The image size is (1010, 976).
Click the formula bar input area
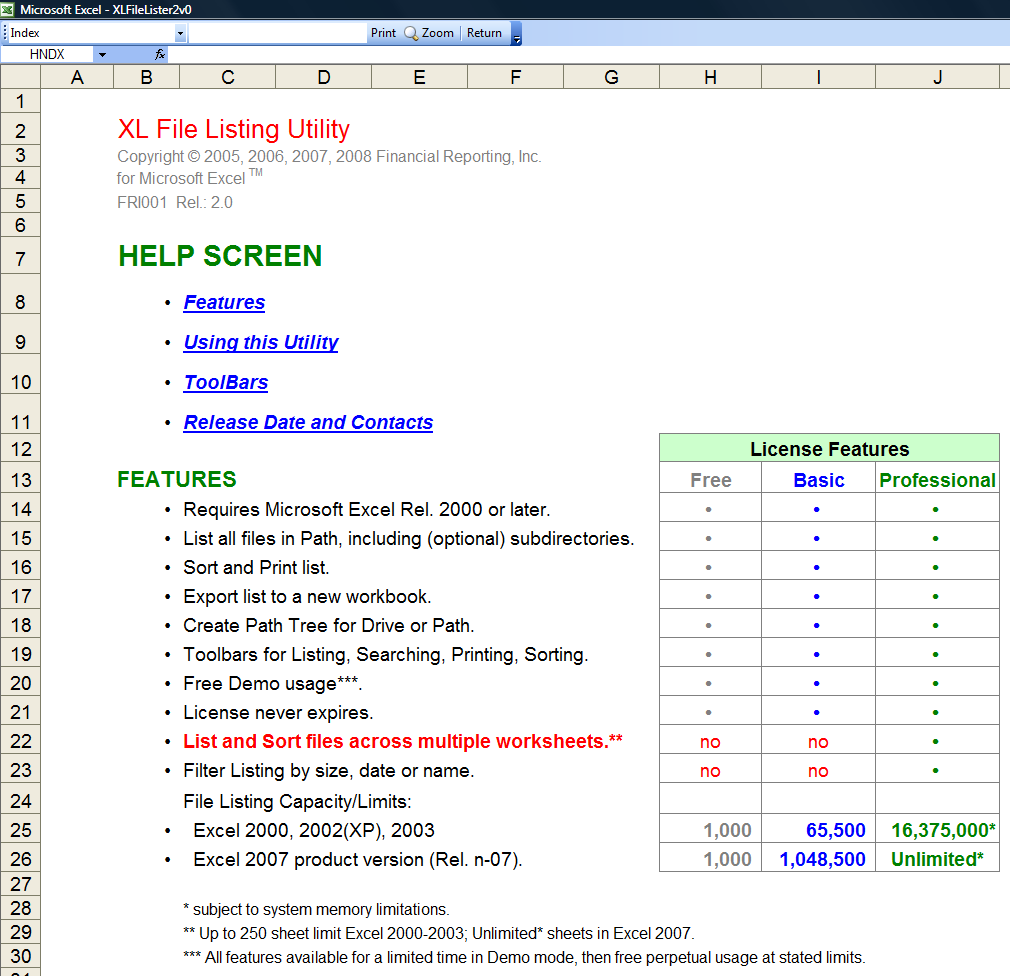click(x=587, y=55)
